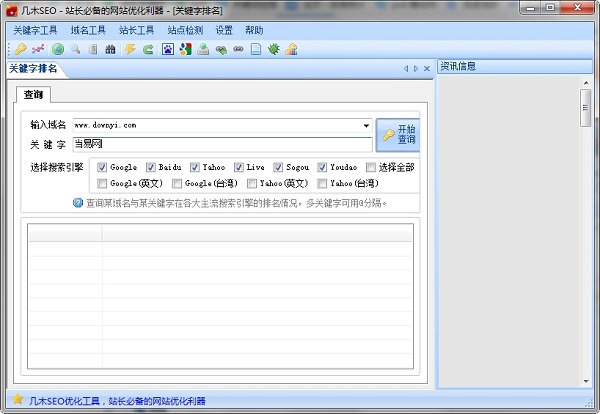Viewport: 600px width, 414px height.
Task: Click the lightning bolt toolbar icon
Action: tap(131, 48)
